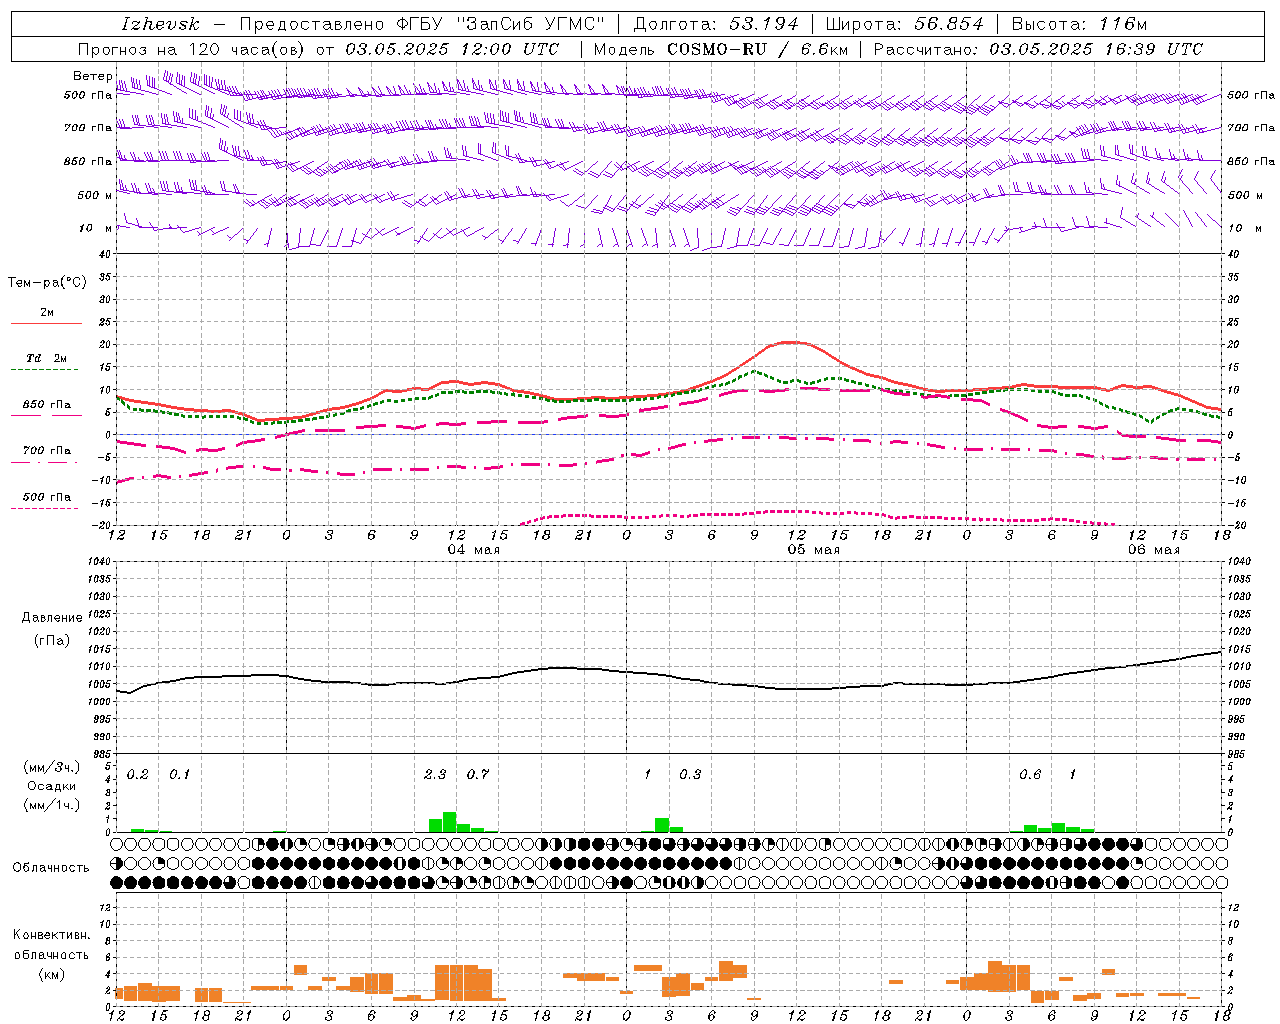Screen dimensions: 1280x1024
Task: Click the 2.3 precipitation total value
Action: (435, 774)
